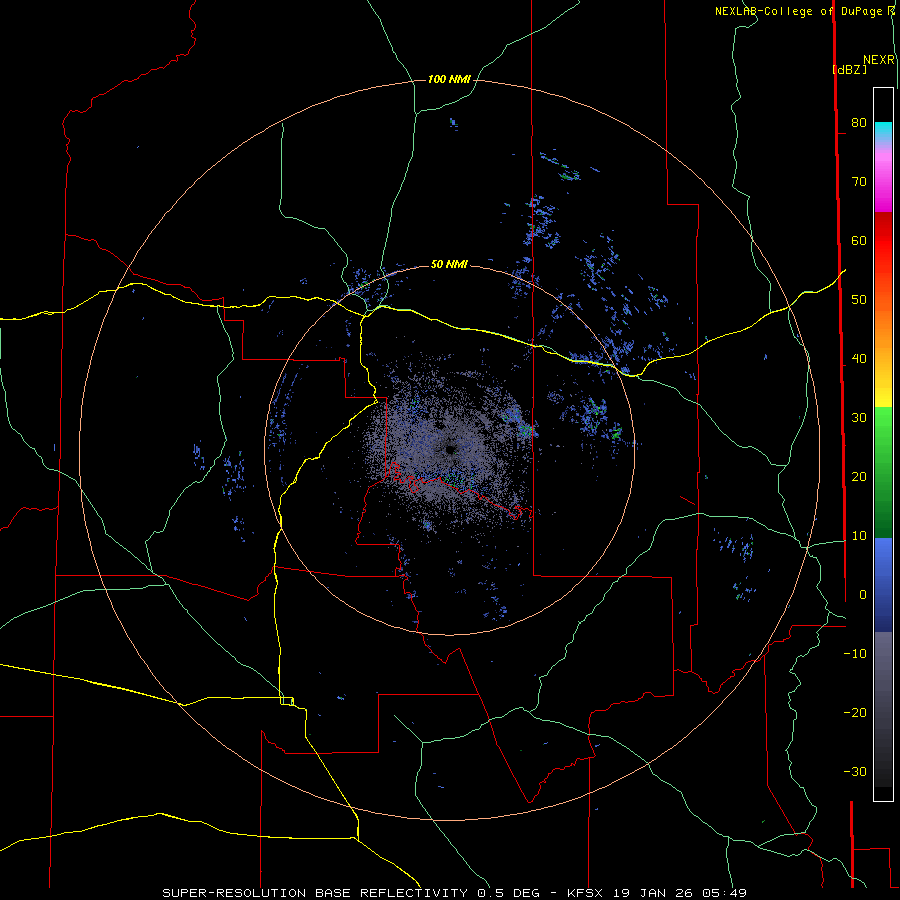The height and width of the screenshot is (900, 900).
Task: Click "SUPER-RESOLUTION BASE REFLECTIVITY" in the bottom caption
Action: [x=315, y=893]
